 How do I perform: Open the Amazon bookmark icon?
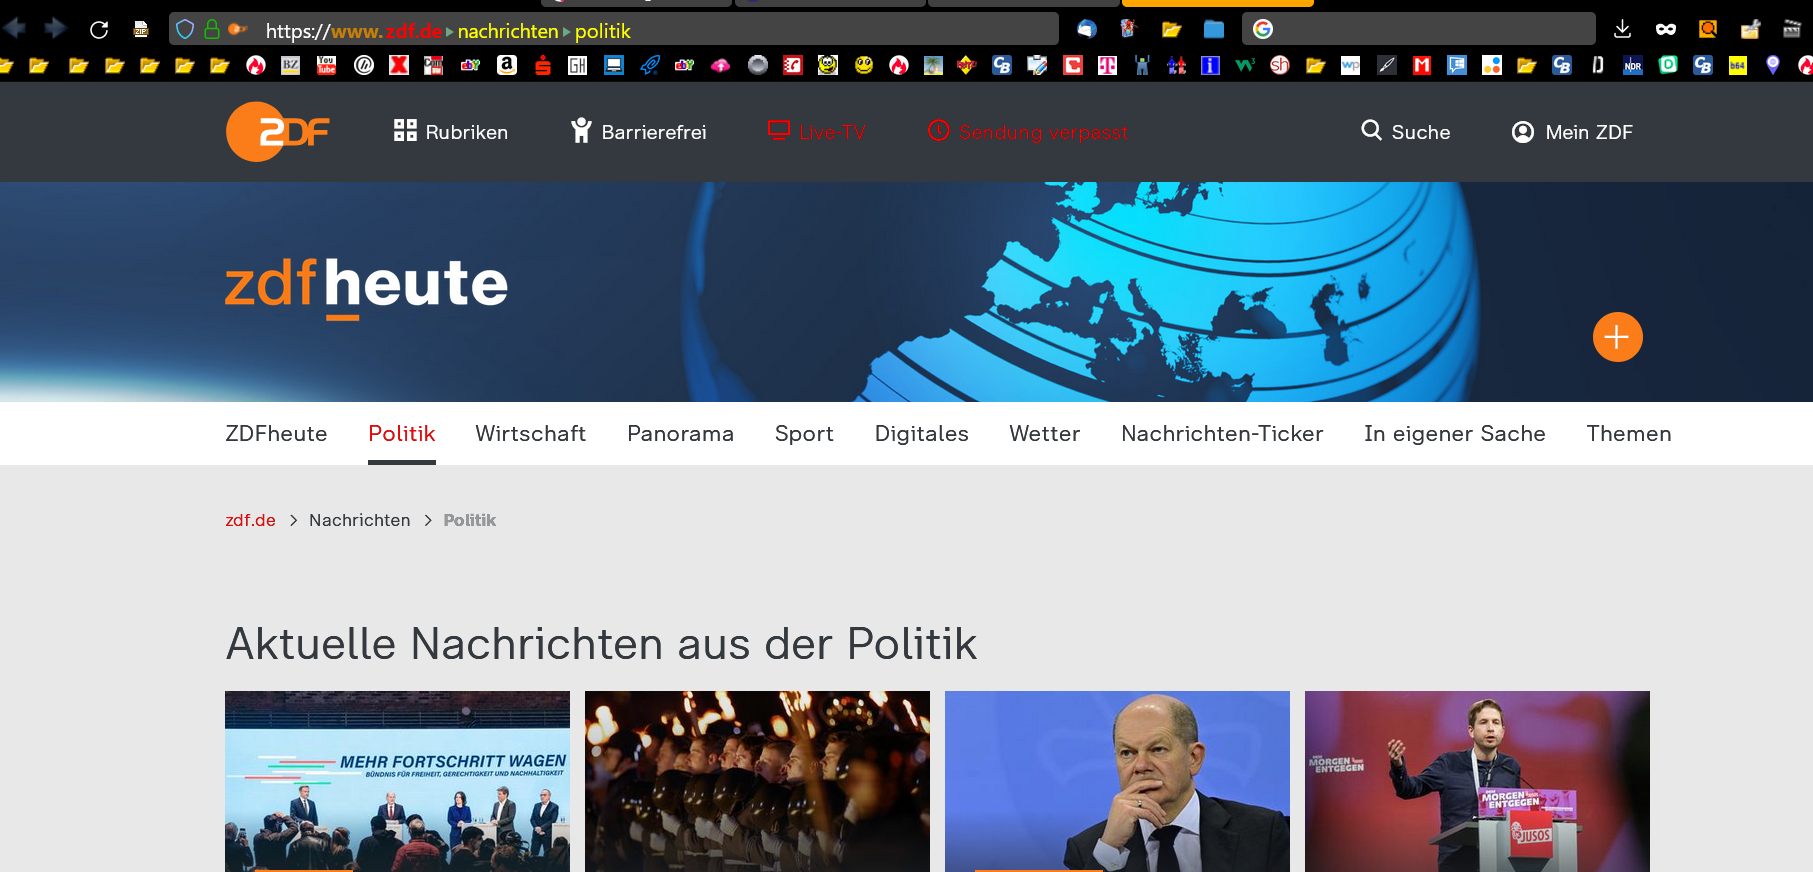507,66
